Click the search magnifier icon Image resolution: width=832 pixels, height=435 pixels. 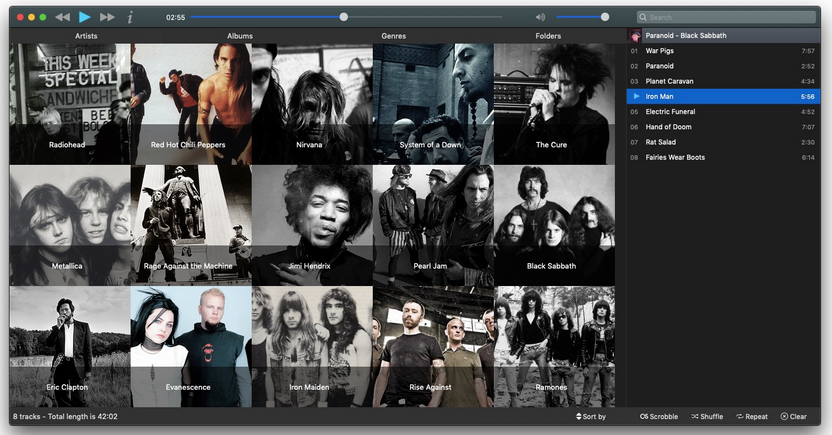point(643,17)
